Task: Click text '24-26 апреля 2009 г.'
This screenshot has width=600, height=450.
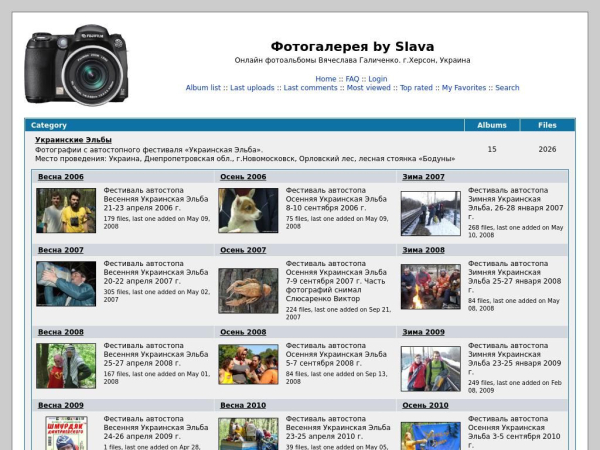Action: (142, 436)
